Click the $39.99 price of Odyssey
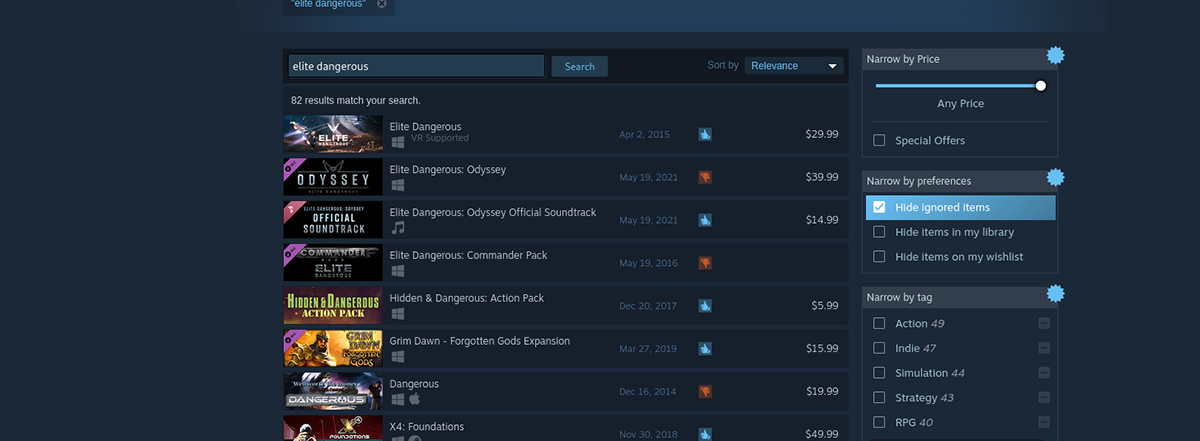This screenshot has width=1200, height=441. pos(821,177)
